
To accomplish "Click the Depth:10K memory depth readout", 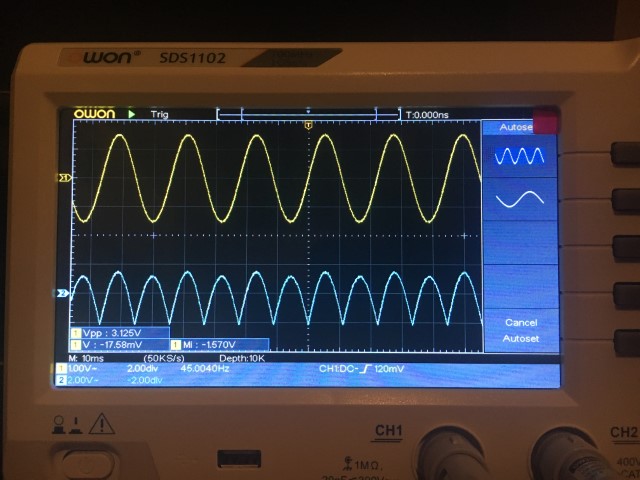I will point(242,358).
